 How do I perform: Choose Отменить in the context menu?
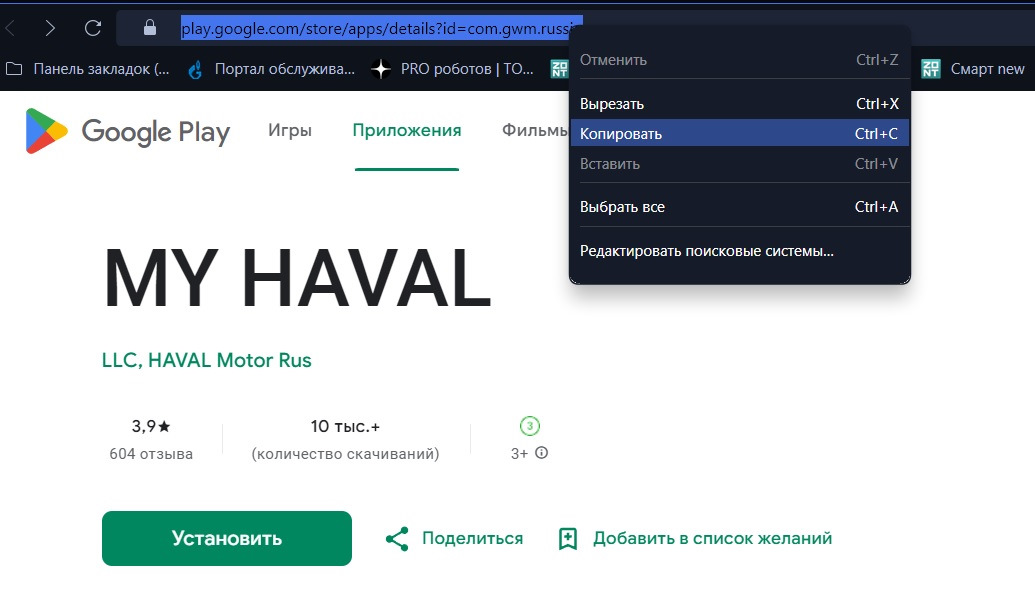(x=739, y=59)
